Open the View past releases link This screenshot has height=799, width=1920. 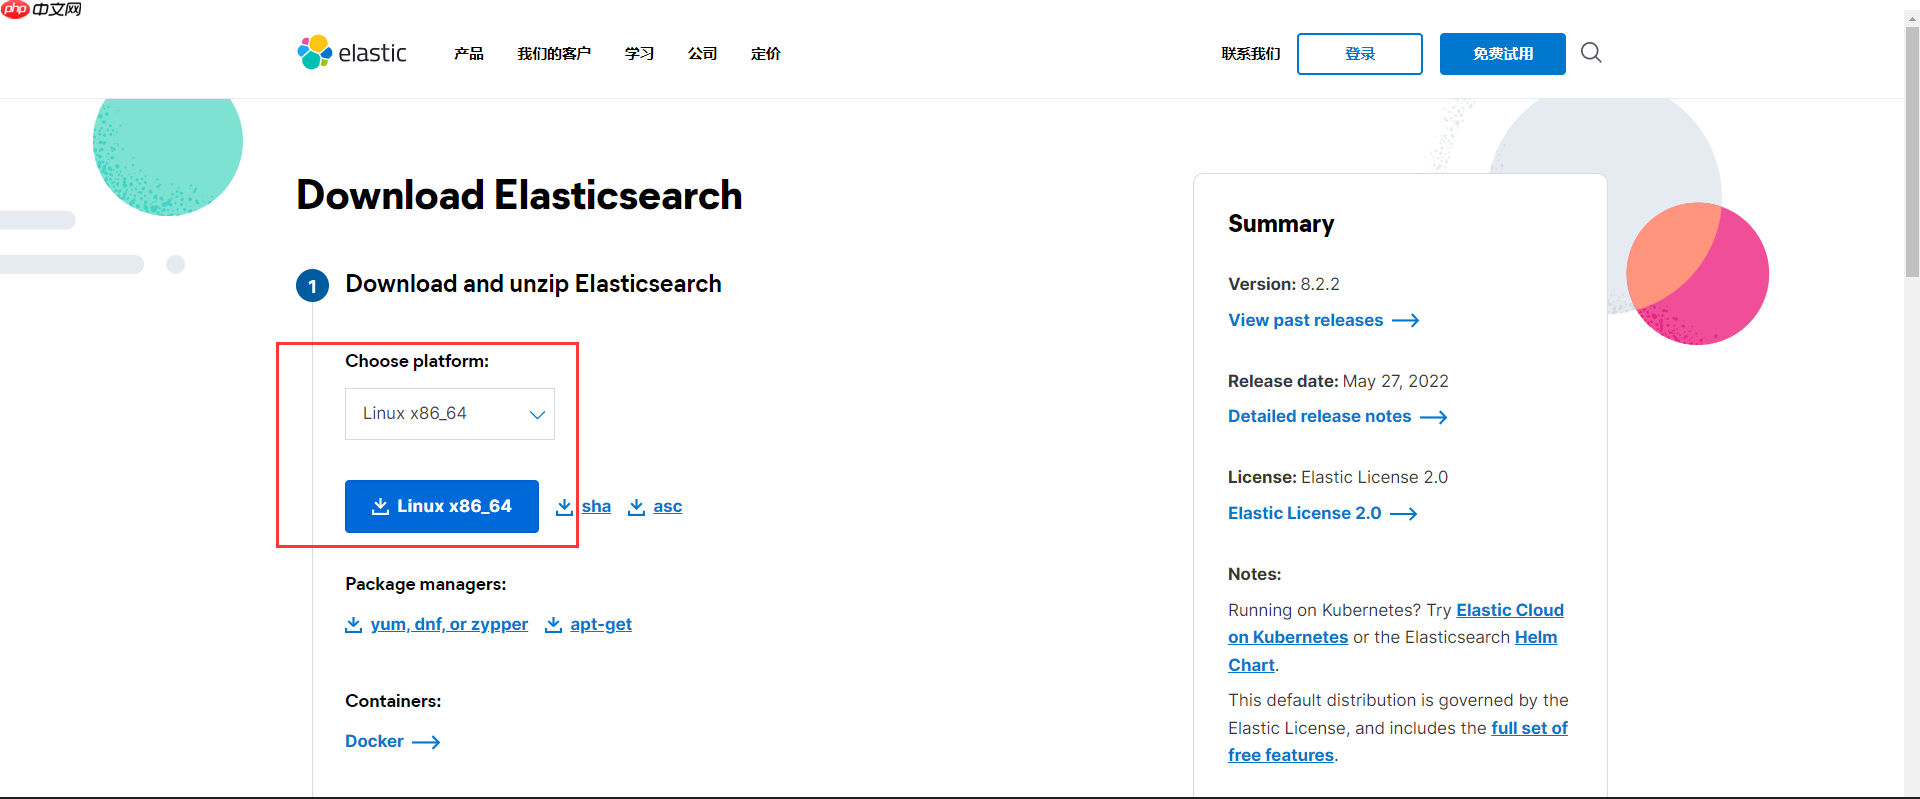[1306, 320]
